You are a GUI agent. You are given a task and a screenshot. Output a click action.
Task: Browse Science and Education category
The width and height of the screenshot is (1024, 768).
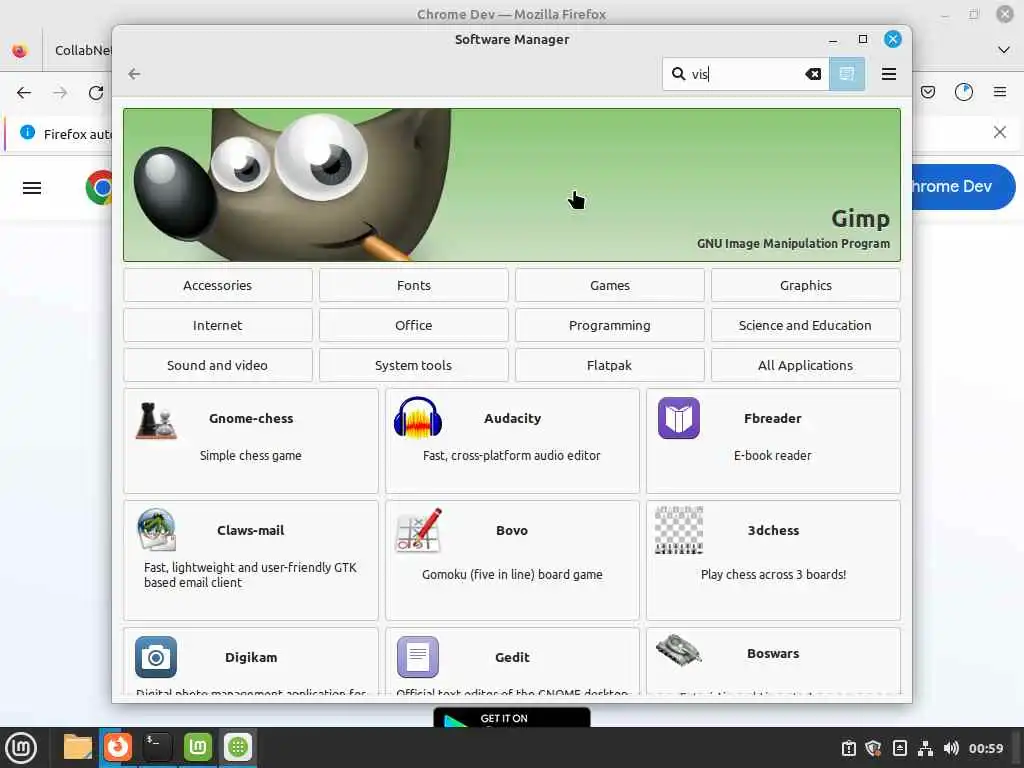coord(806,325)
